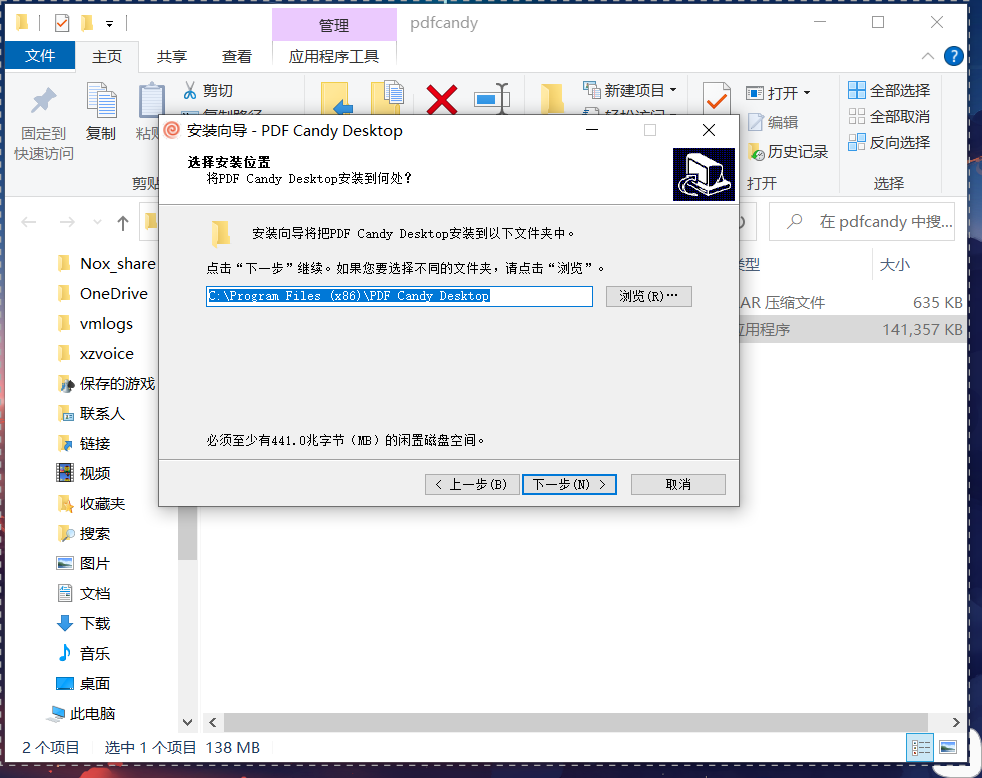982x778 pixels.
Task: Open 图片 in the navigation pane
Action: point(84,564)
